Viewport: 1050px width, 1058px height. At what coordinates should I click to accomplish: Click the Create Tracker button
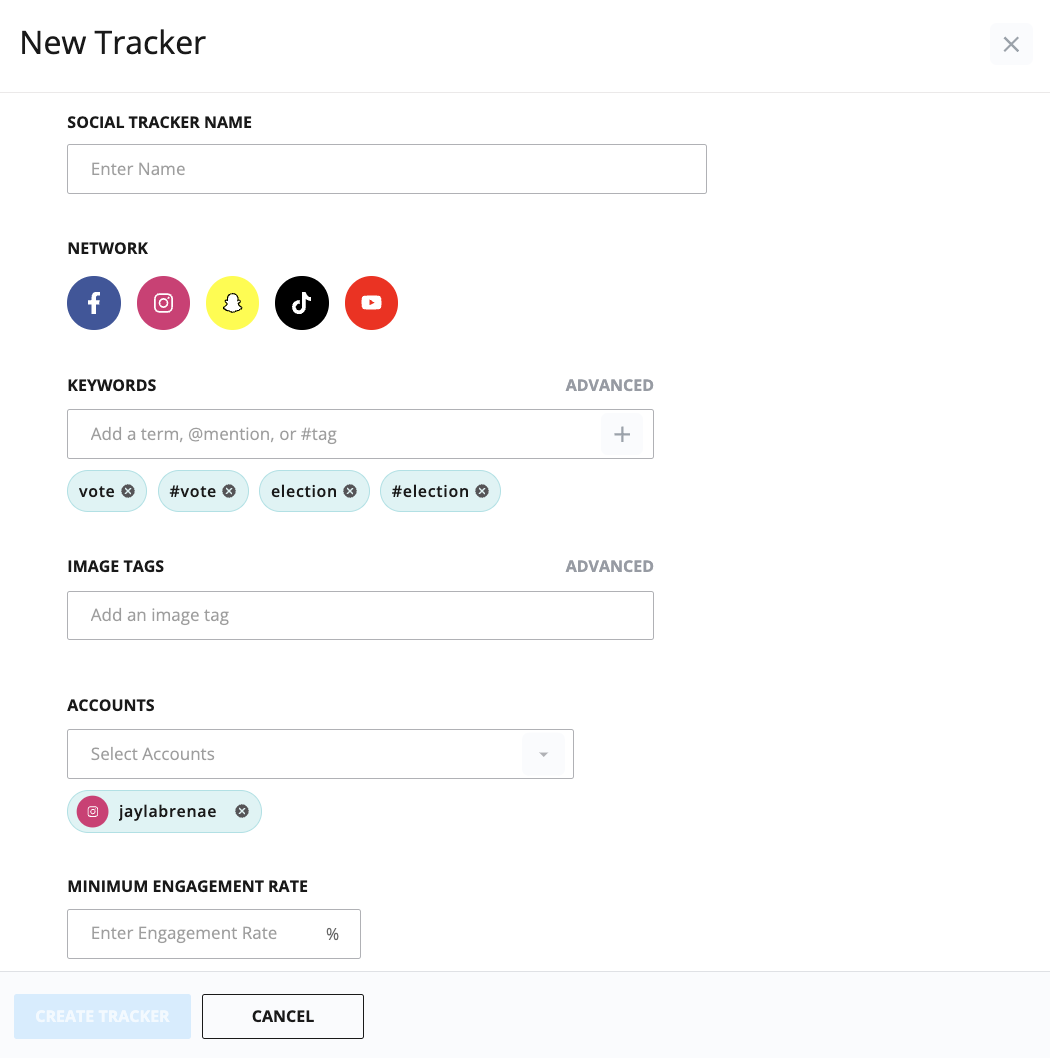[x=103, y=1016]
